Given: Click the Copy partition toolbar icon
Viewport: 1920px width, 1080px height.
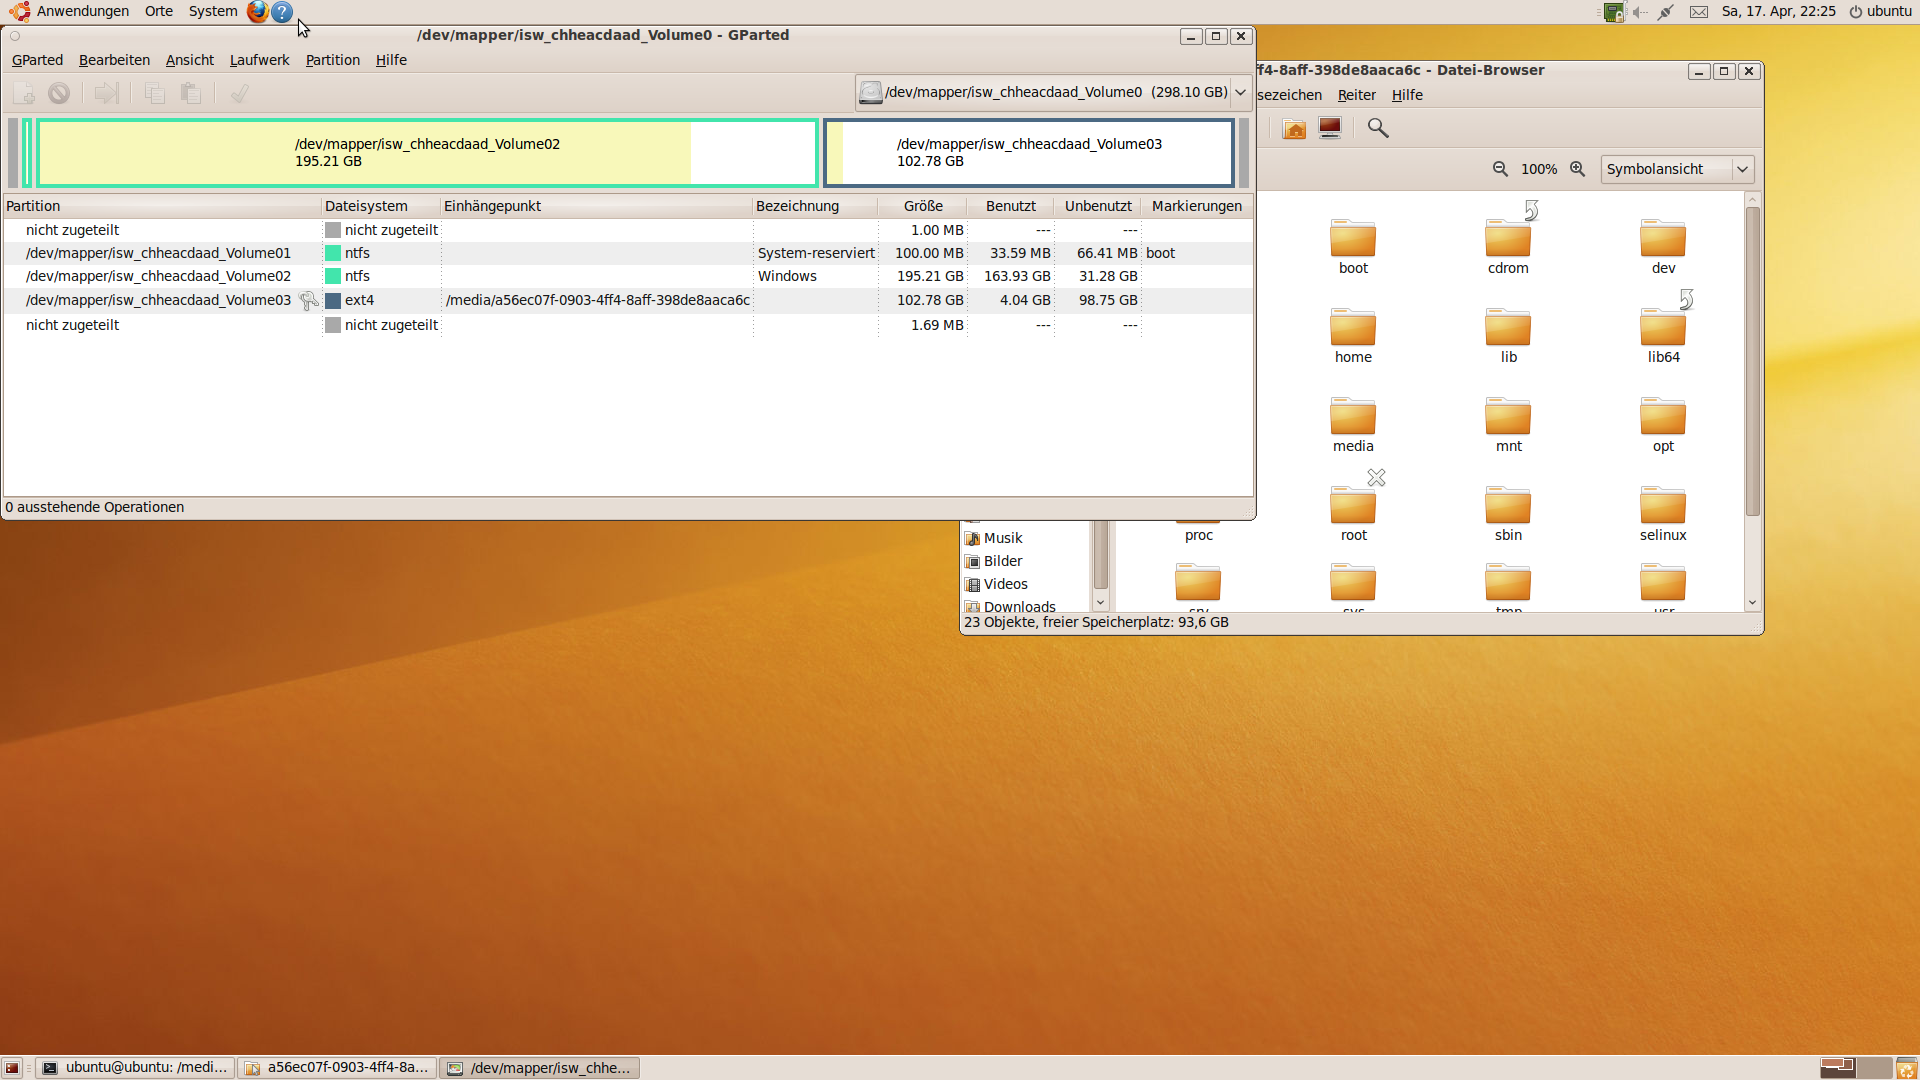Looking at the screenshot, I should 154,93.
